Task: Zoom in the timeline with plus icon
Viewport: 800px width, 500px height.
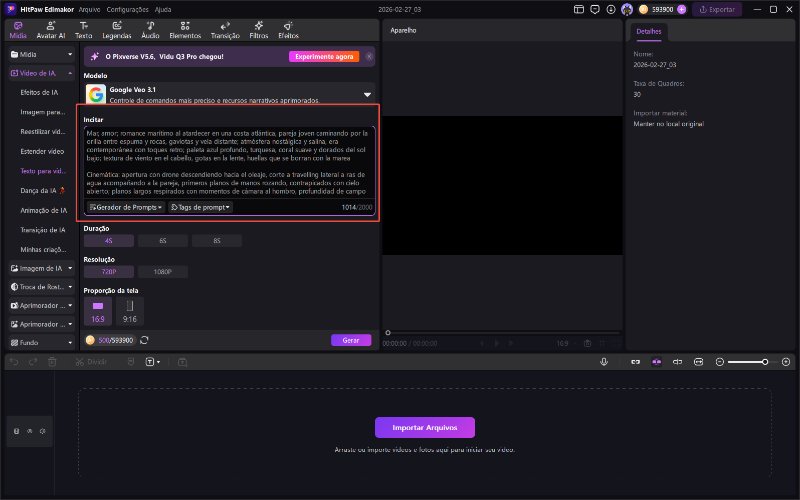Action: pyautogui.click(x=786, y=362)
